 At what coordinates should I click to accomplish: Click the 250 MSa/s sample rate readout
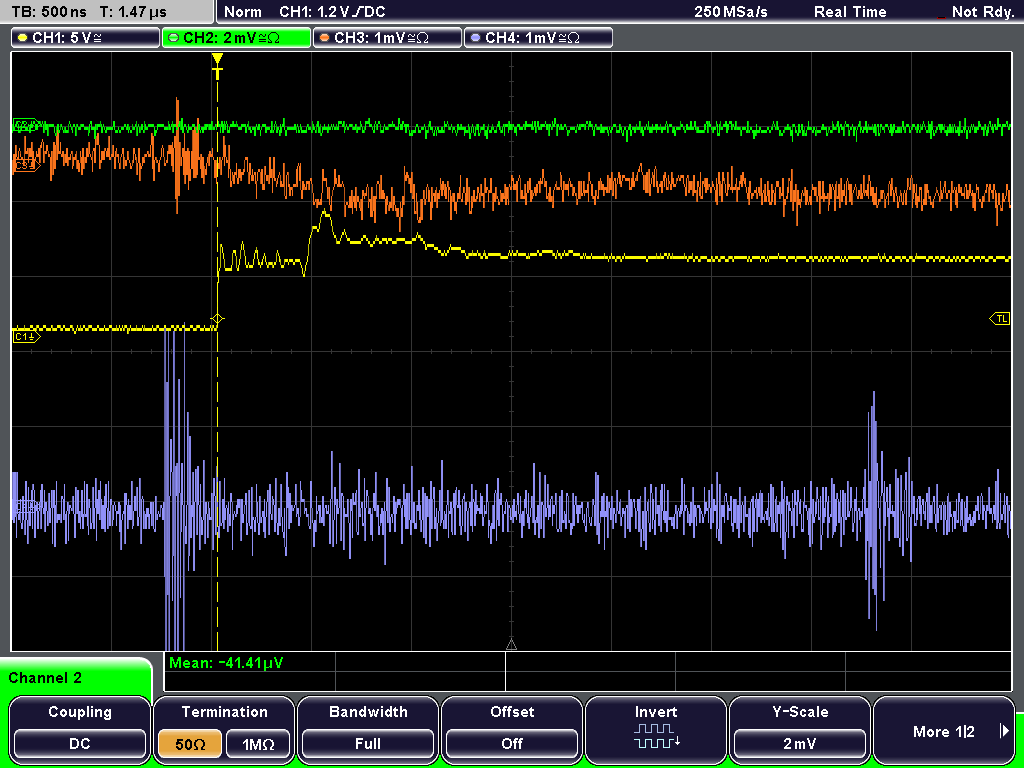tap(731, 12)
